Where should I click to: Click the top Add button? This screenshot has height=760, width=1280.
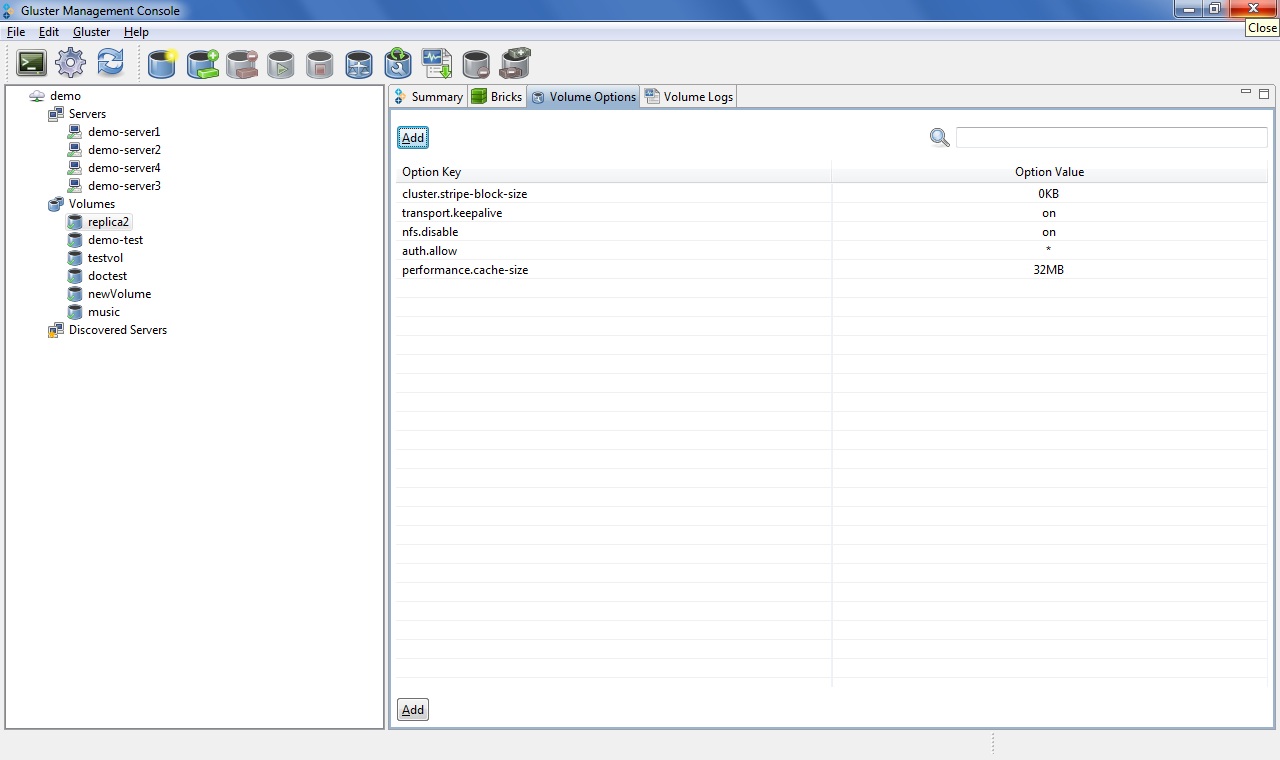coord(413,138)
